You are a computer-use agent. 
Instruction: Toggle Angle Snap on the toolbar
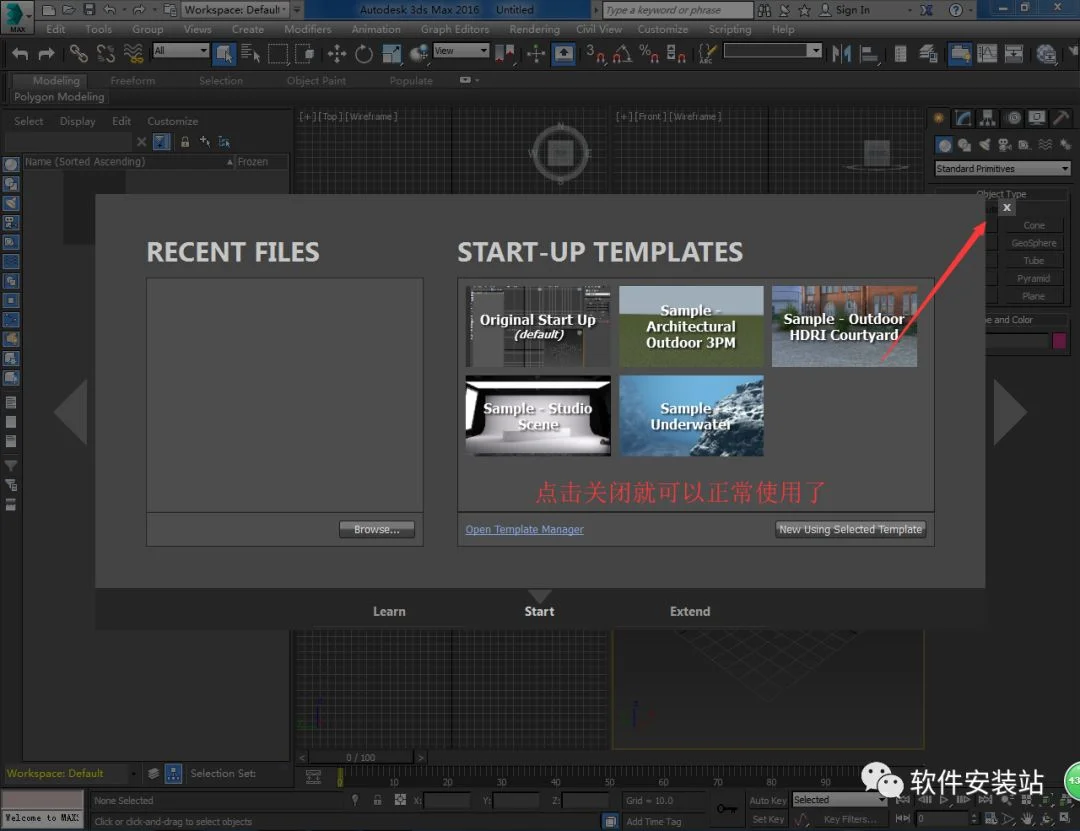[x=622, y=53]
